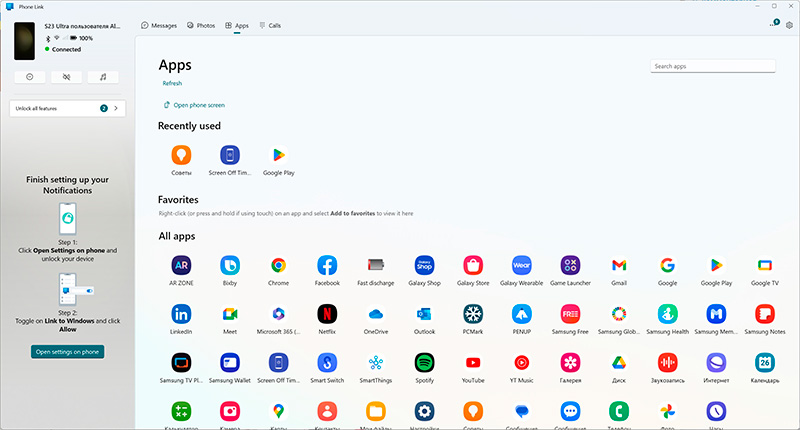Click the Refresh link under Apps

[172, 83]
